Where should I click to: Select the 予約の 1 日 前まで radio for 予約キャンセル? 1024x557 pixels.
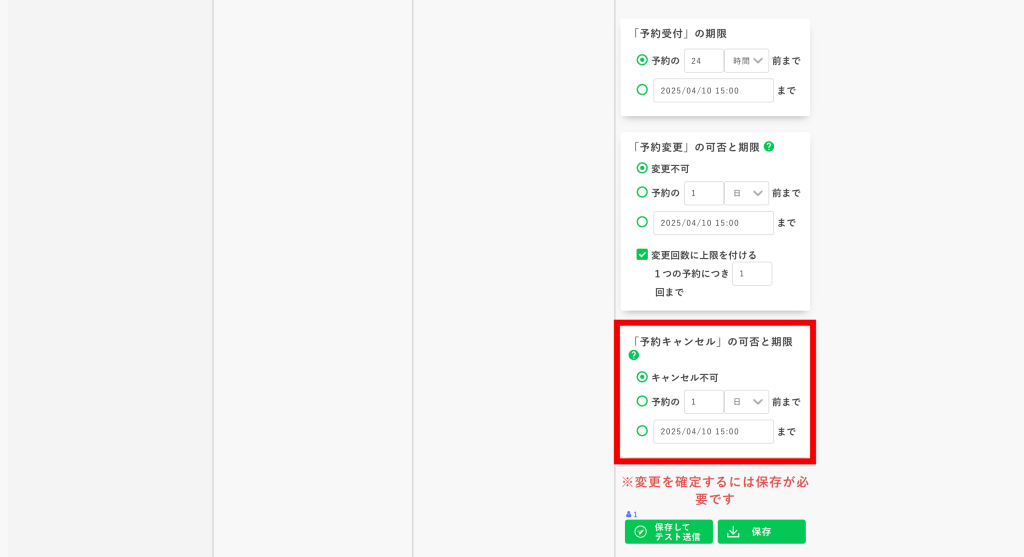642,401
